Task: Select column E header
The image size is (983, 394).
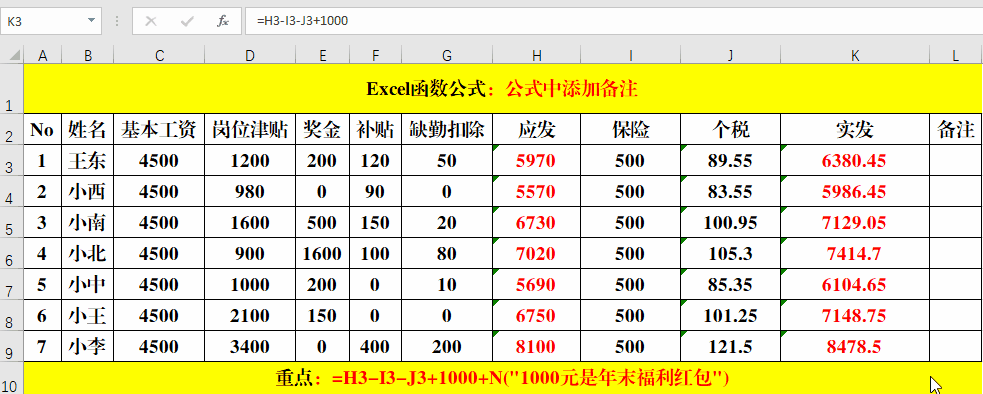Action: pyautogui.click(x=322, y=56)
